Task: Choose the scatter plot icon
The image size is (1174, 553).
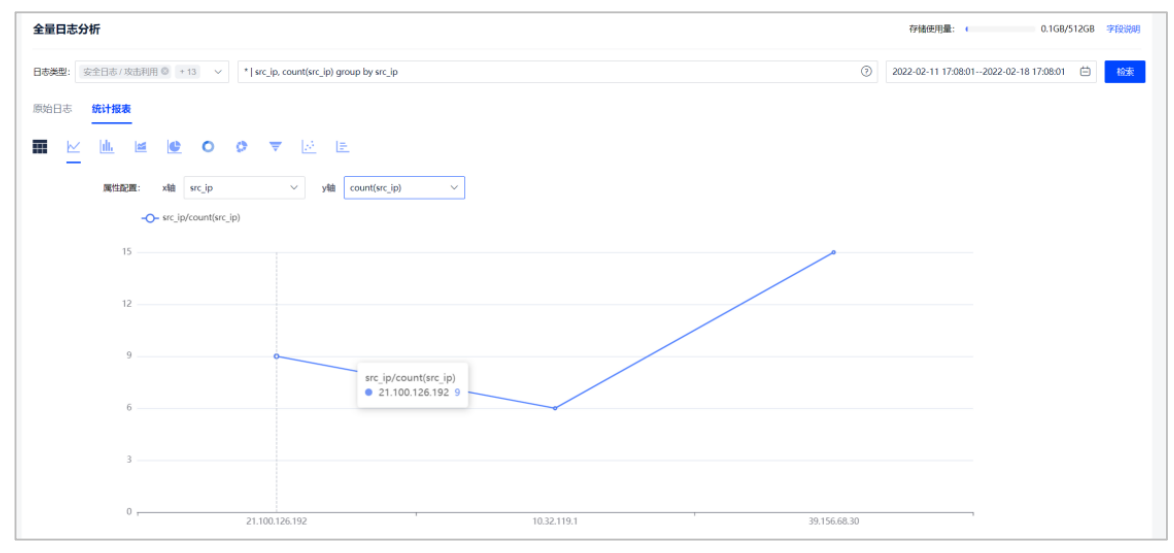Action: 309,147
